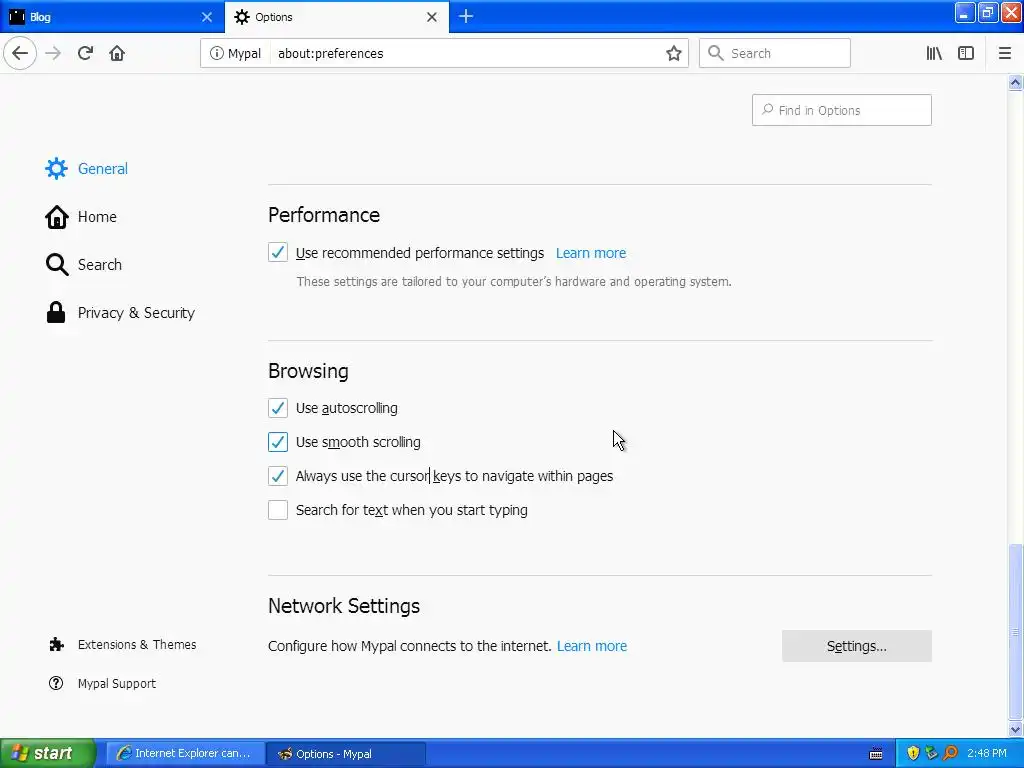Click the network tray icon beside the shield
This screenshot has width=1024, height=768.
pos(931,754)
